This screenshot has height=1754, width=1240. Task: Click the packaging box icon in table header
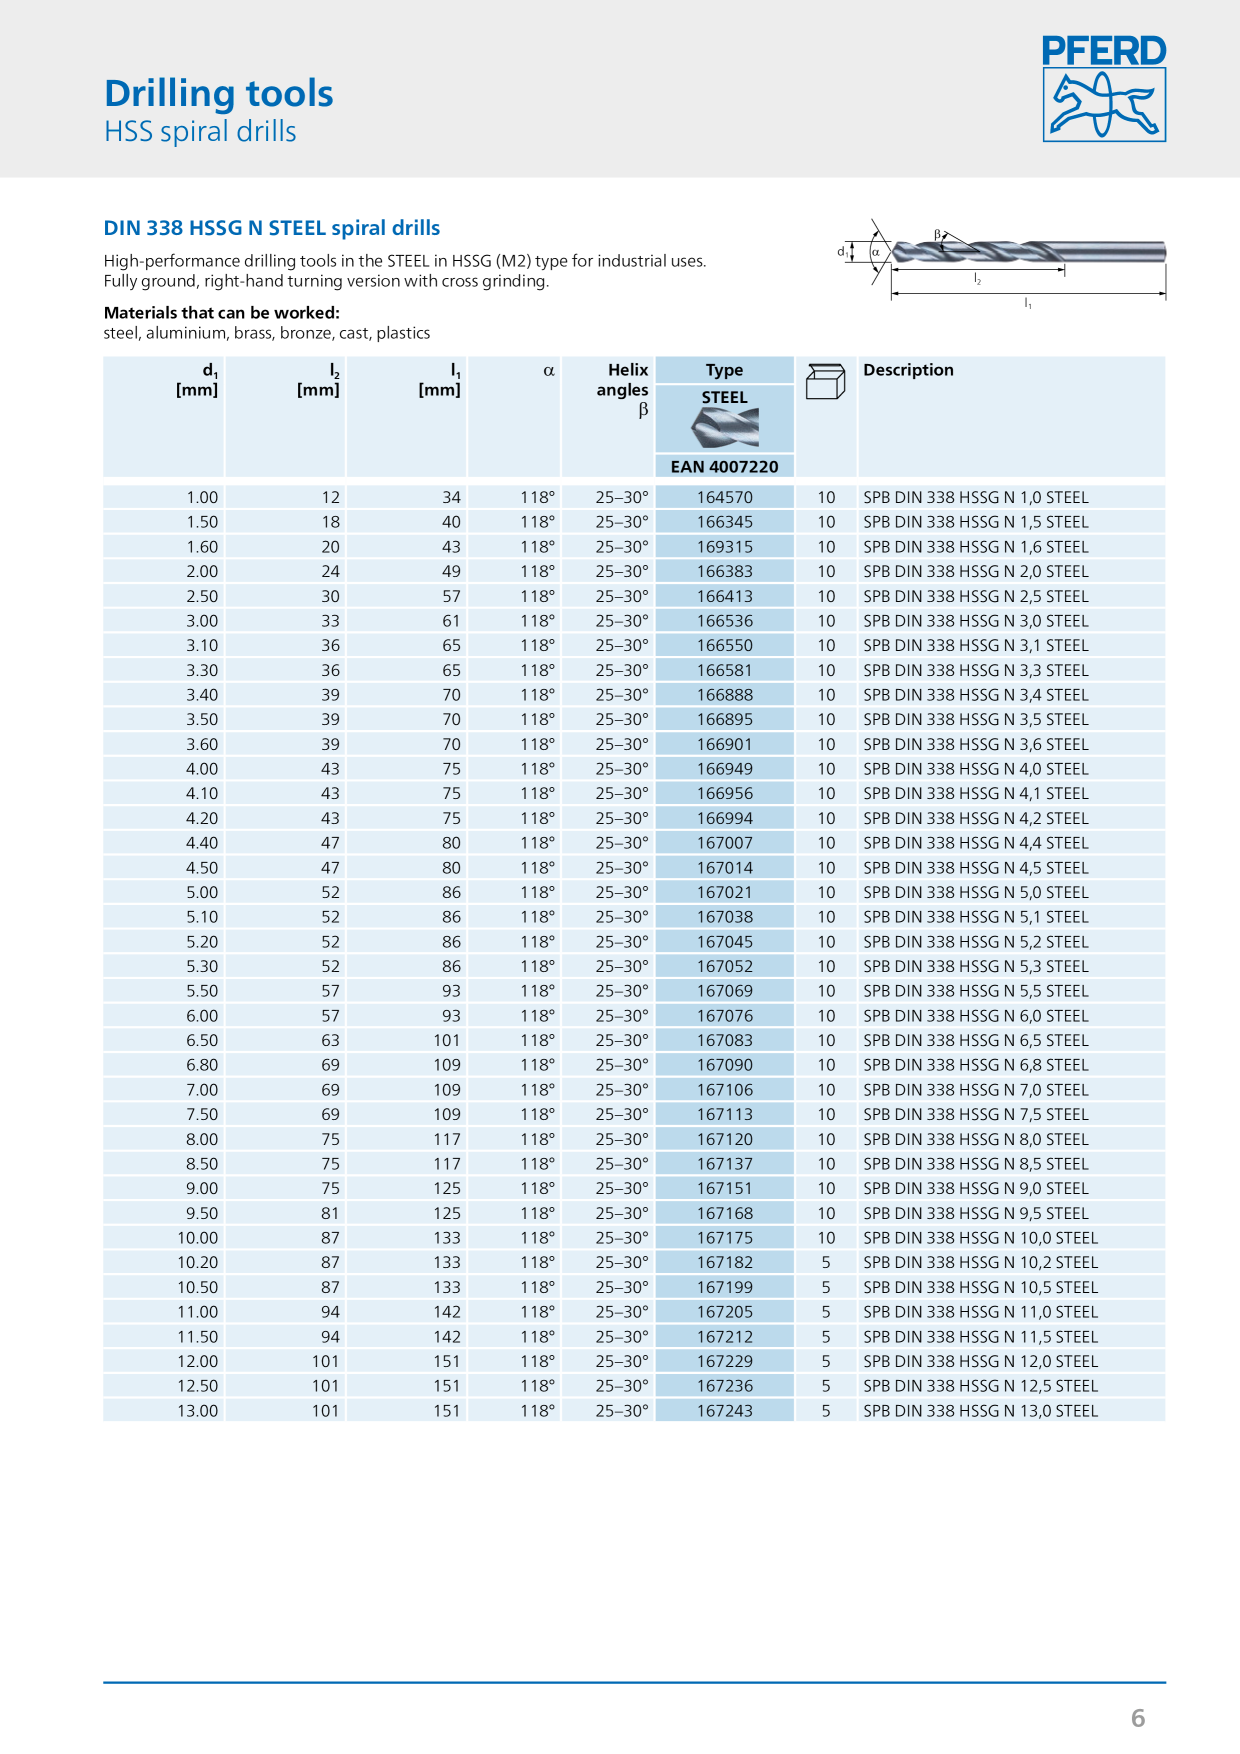click(x=826, y=381)
